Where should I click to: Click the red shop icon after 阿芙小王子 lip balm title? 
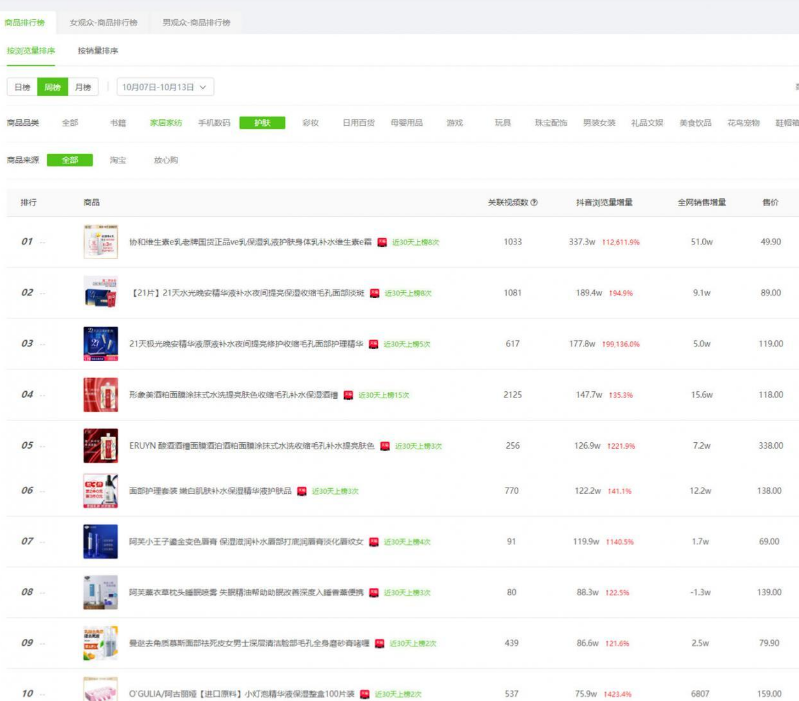click(374, 542)
